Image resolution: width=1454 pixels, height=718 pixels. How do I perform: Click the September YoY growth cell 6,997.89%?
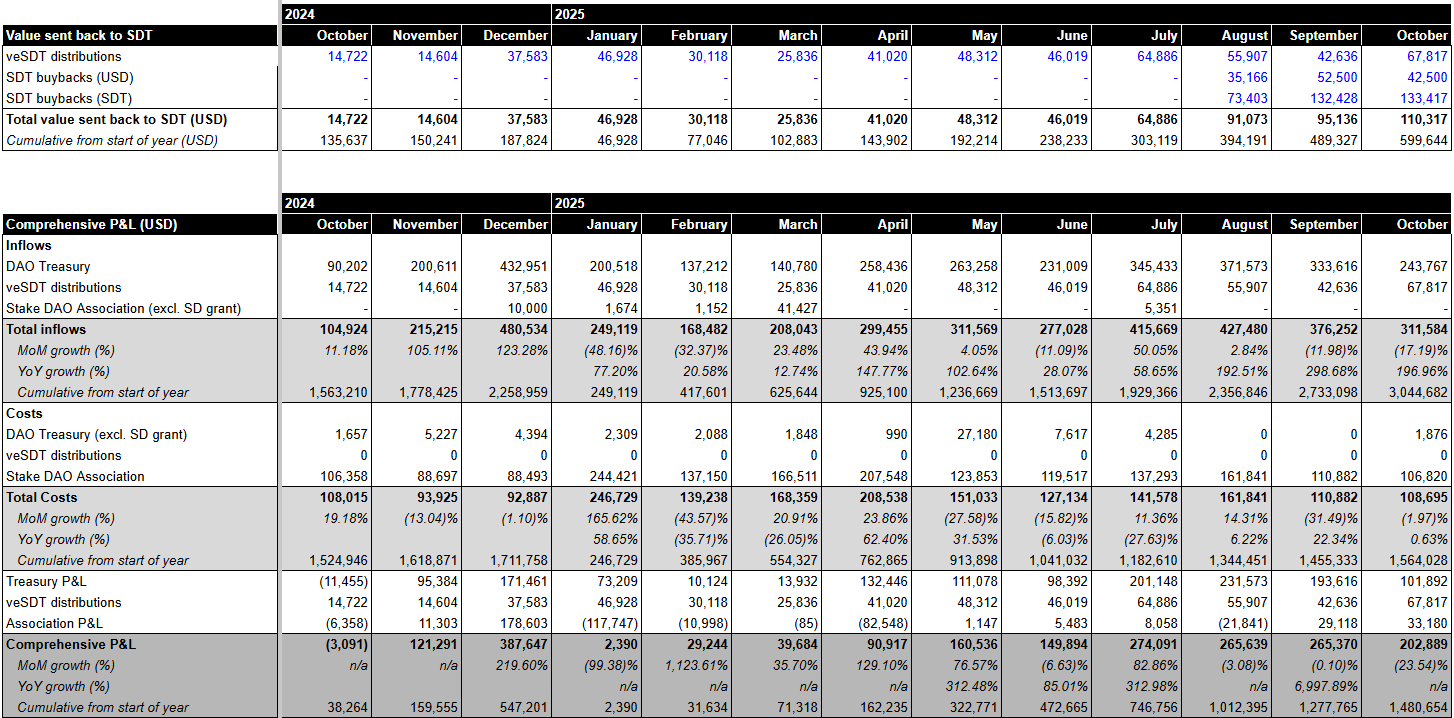pyautogui.click(x=1324, y=686)
